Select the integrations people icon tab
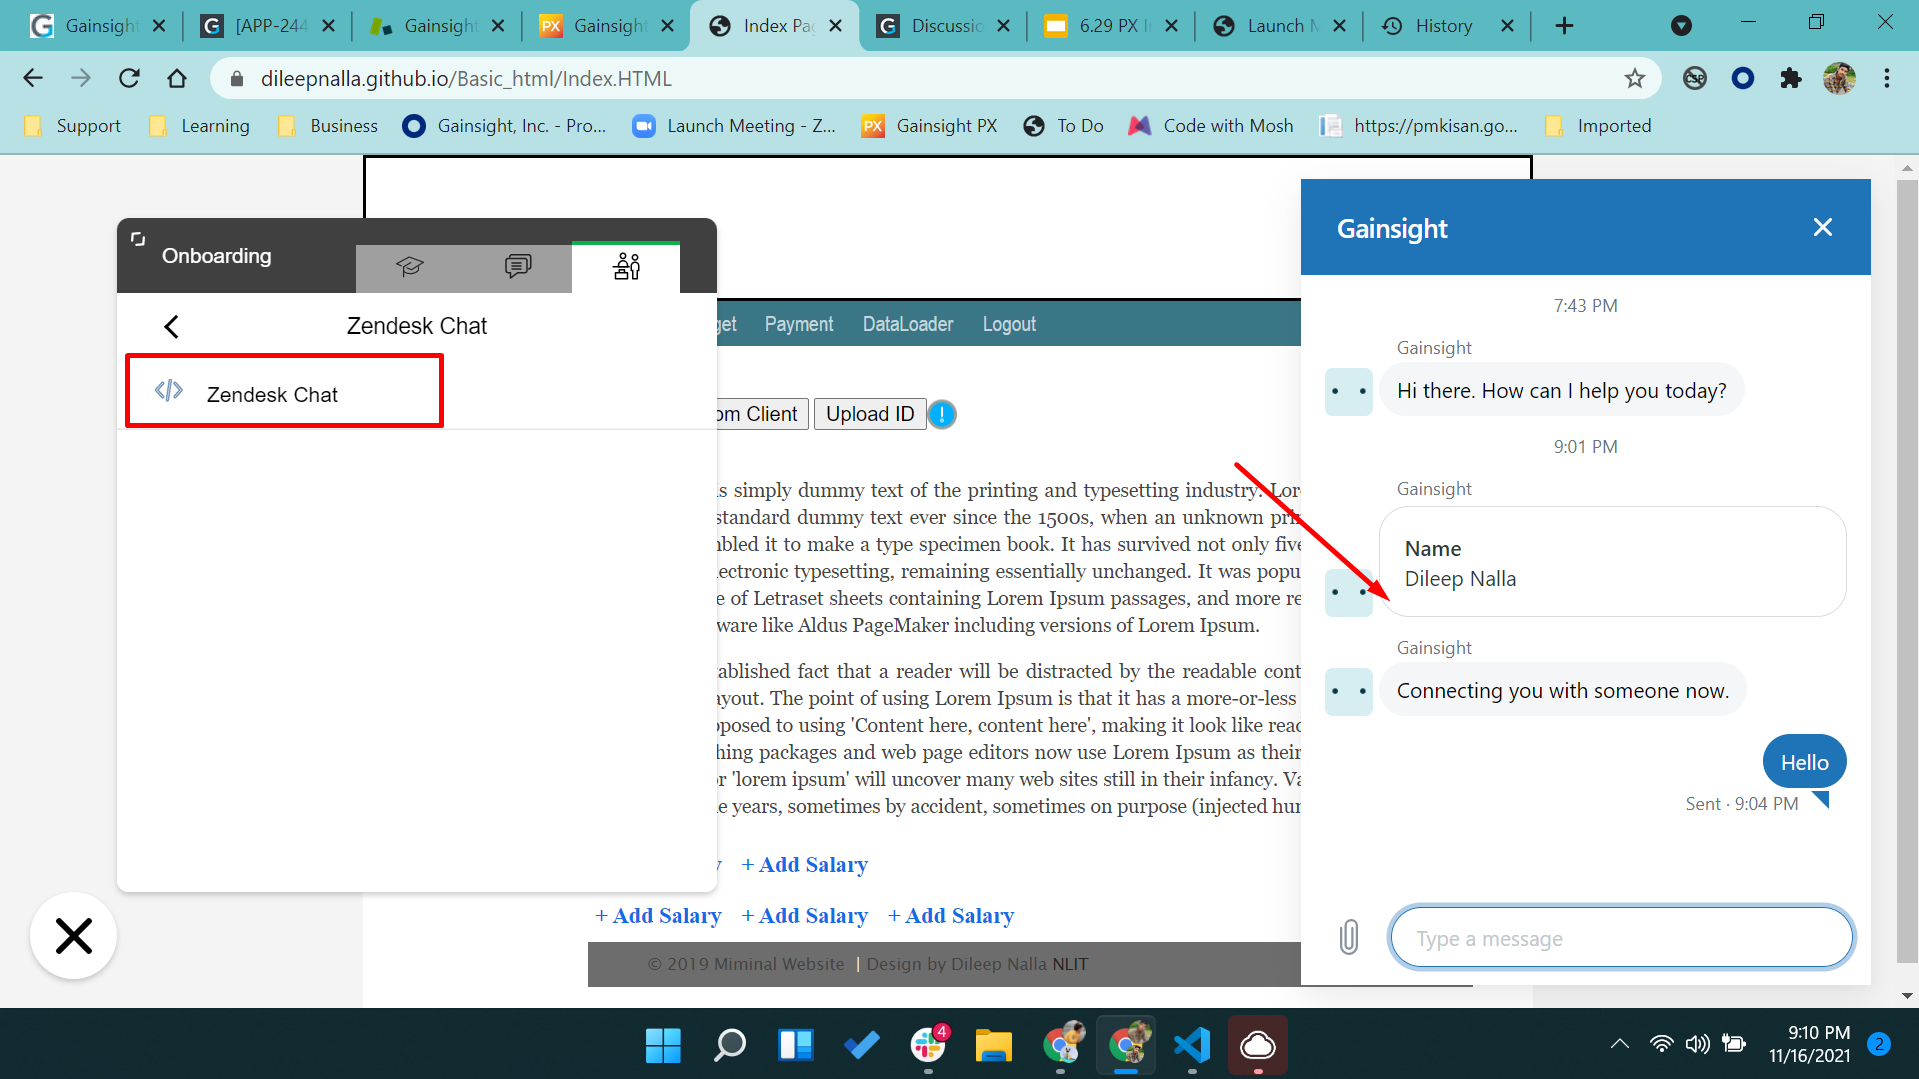The height and width of the screenshot is (1079, 1919). [x=626, y=267]
